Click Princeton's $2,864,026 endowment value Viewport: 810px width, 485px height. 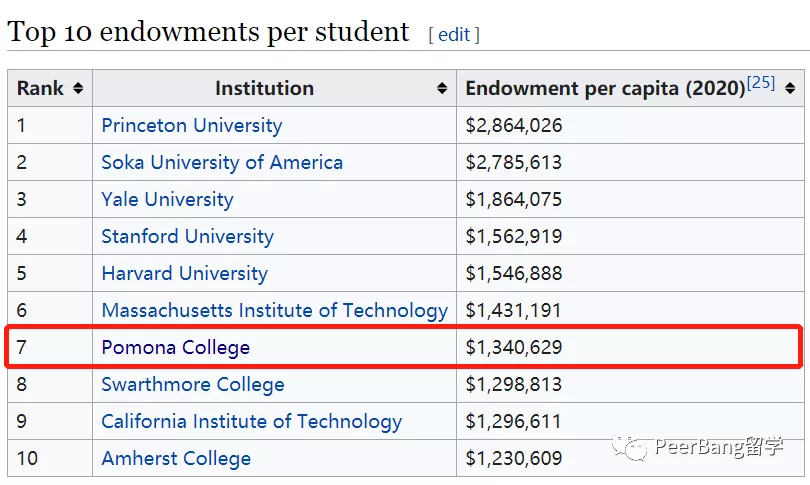pos(514,126)
